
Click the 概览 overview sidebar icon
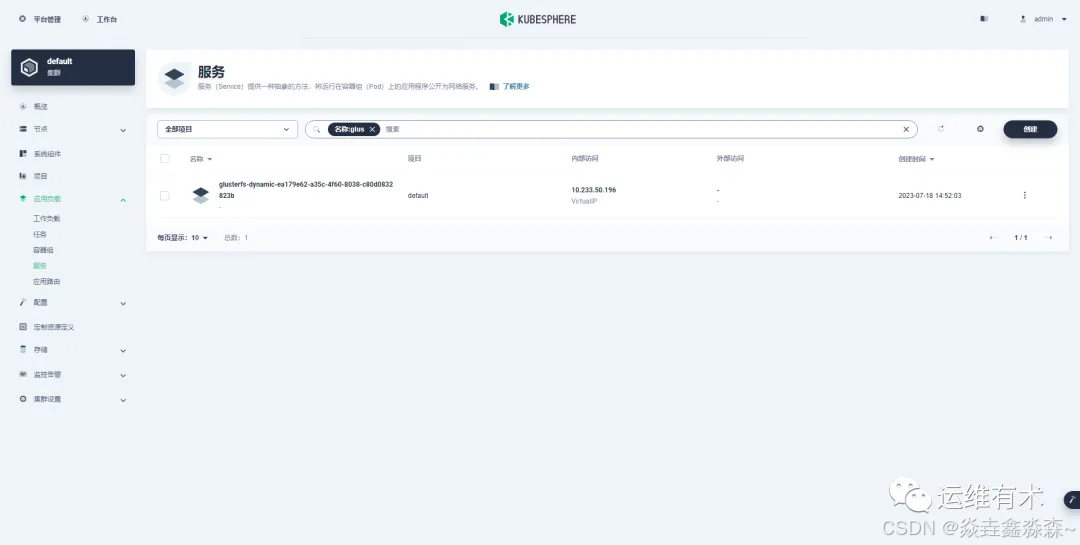pos(23,106)
